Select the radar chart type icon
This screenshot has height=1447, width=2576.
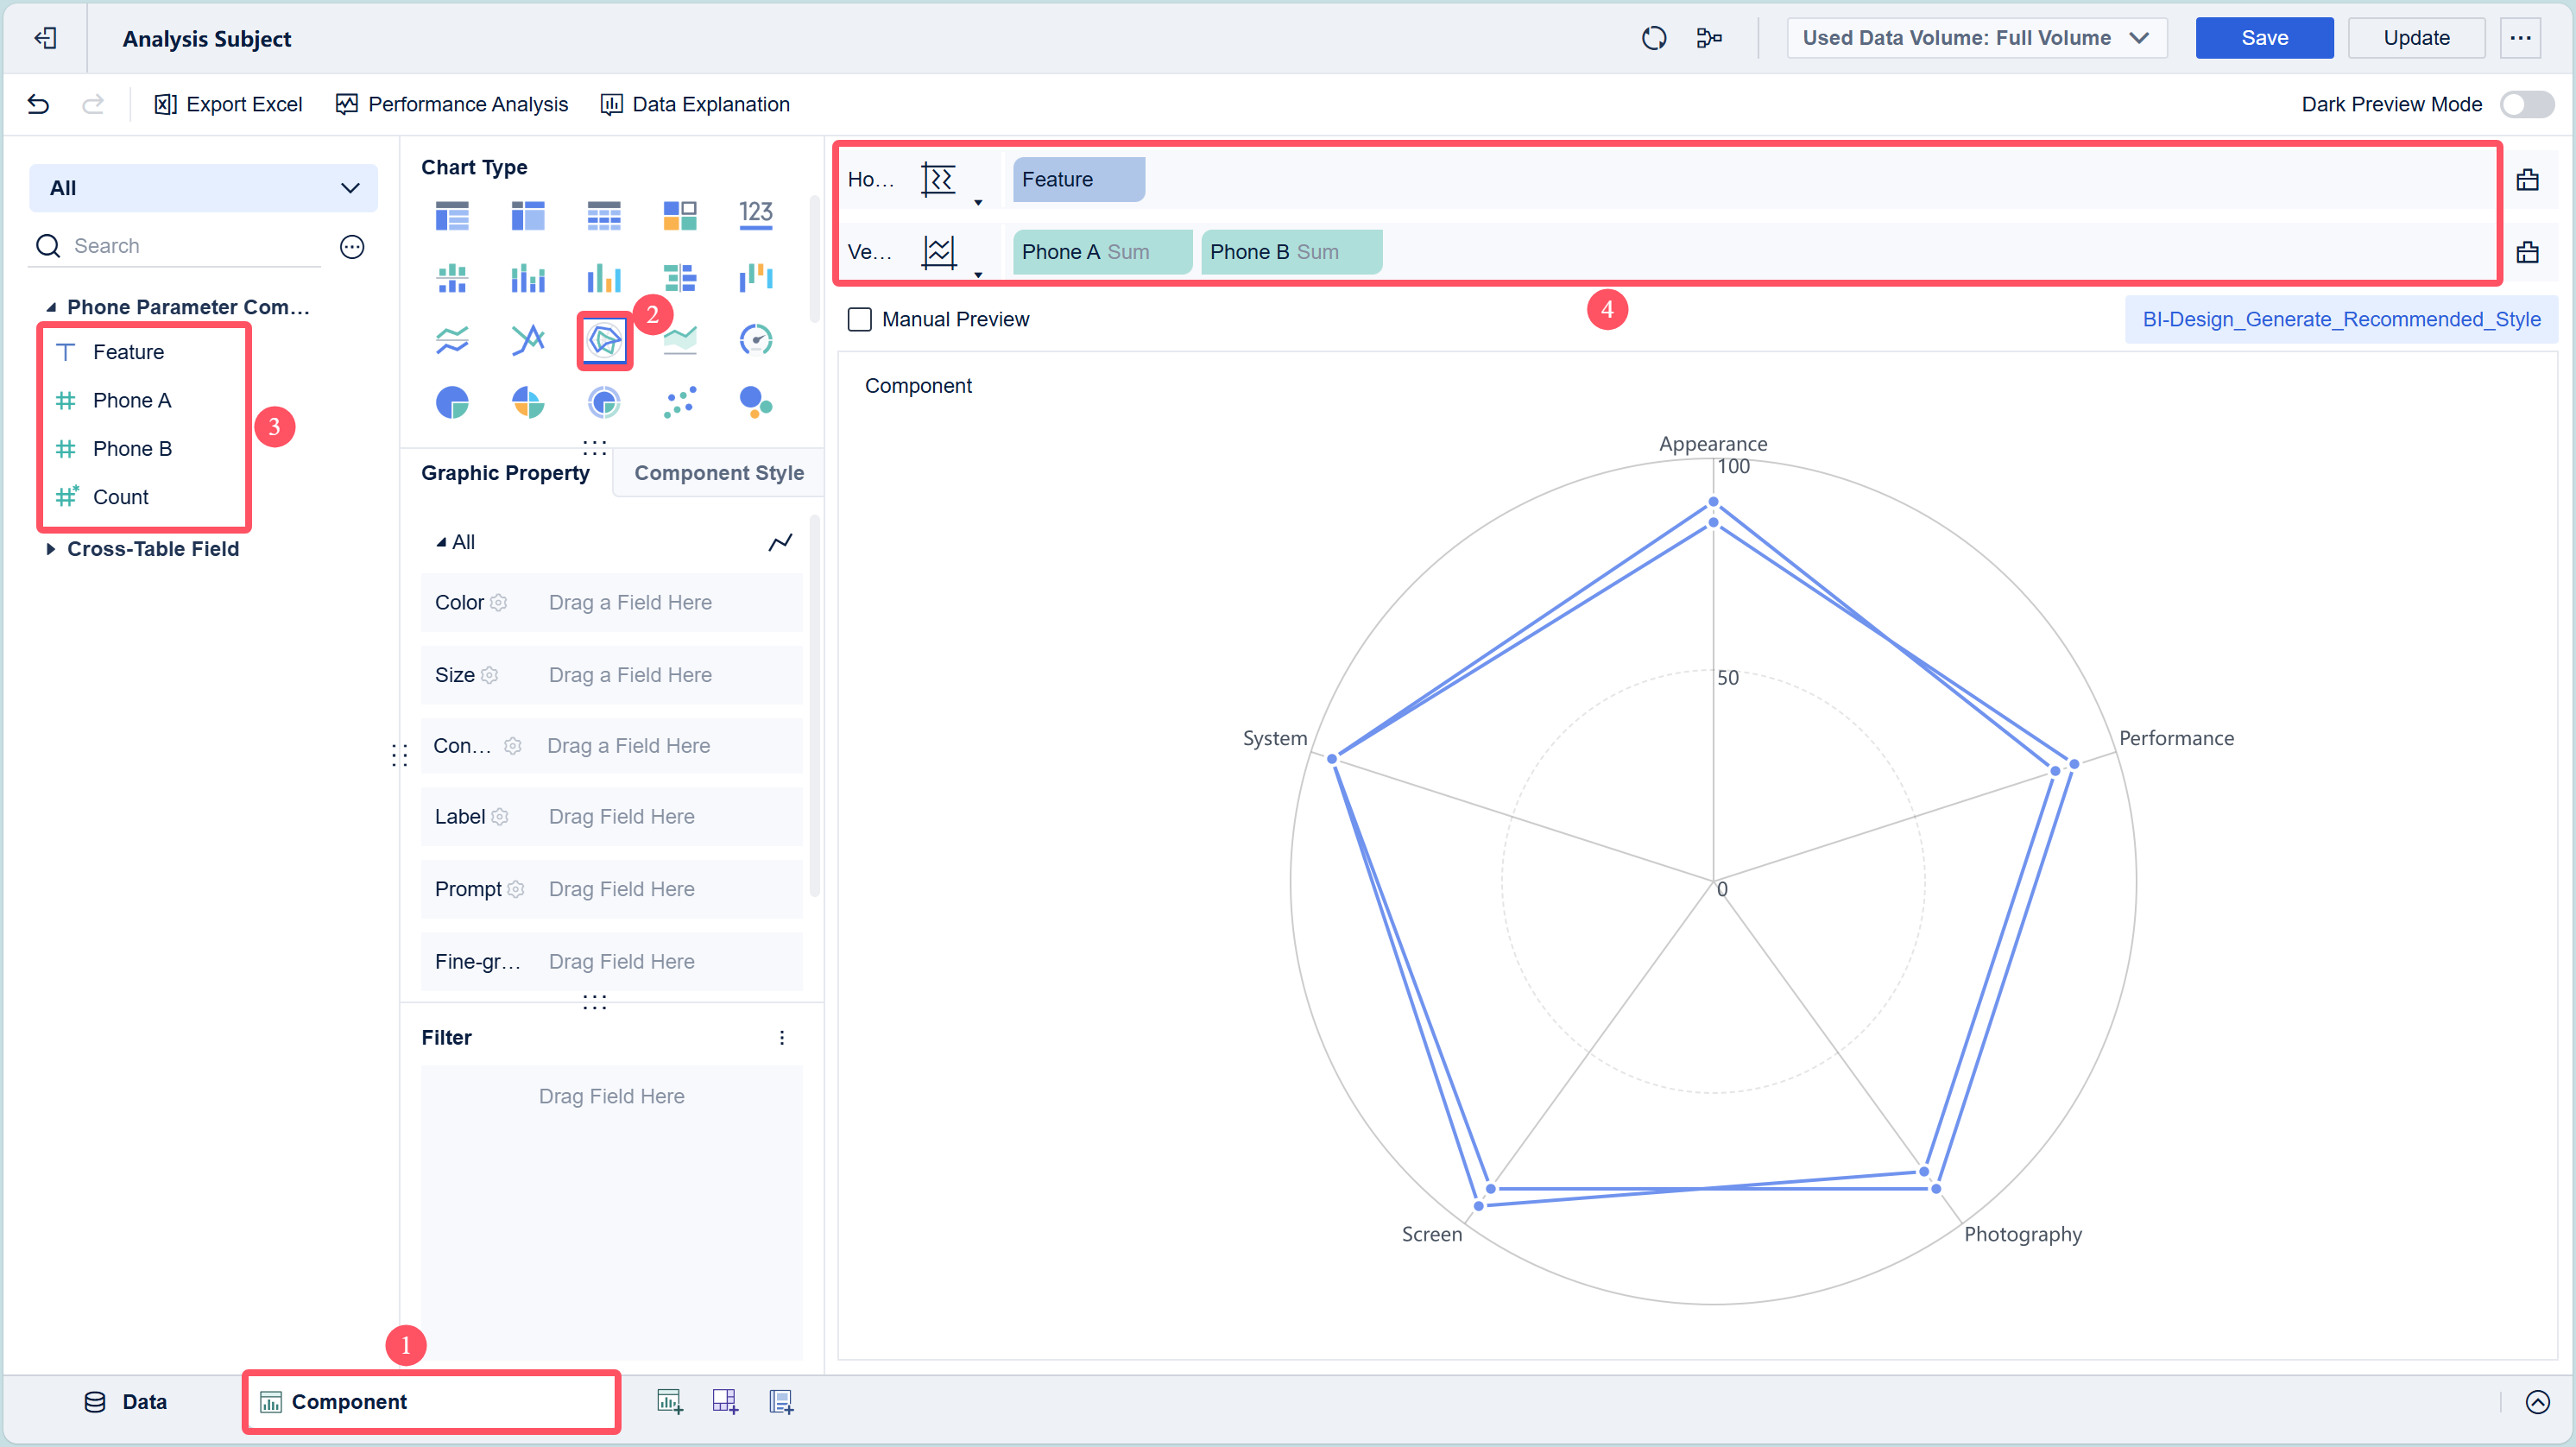click(x=604, y=341)
